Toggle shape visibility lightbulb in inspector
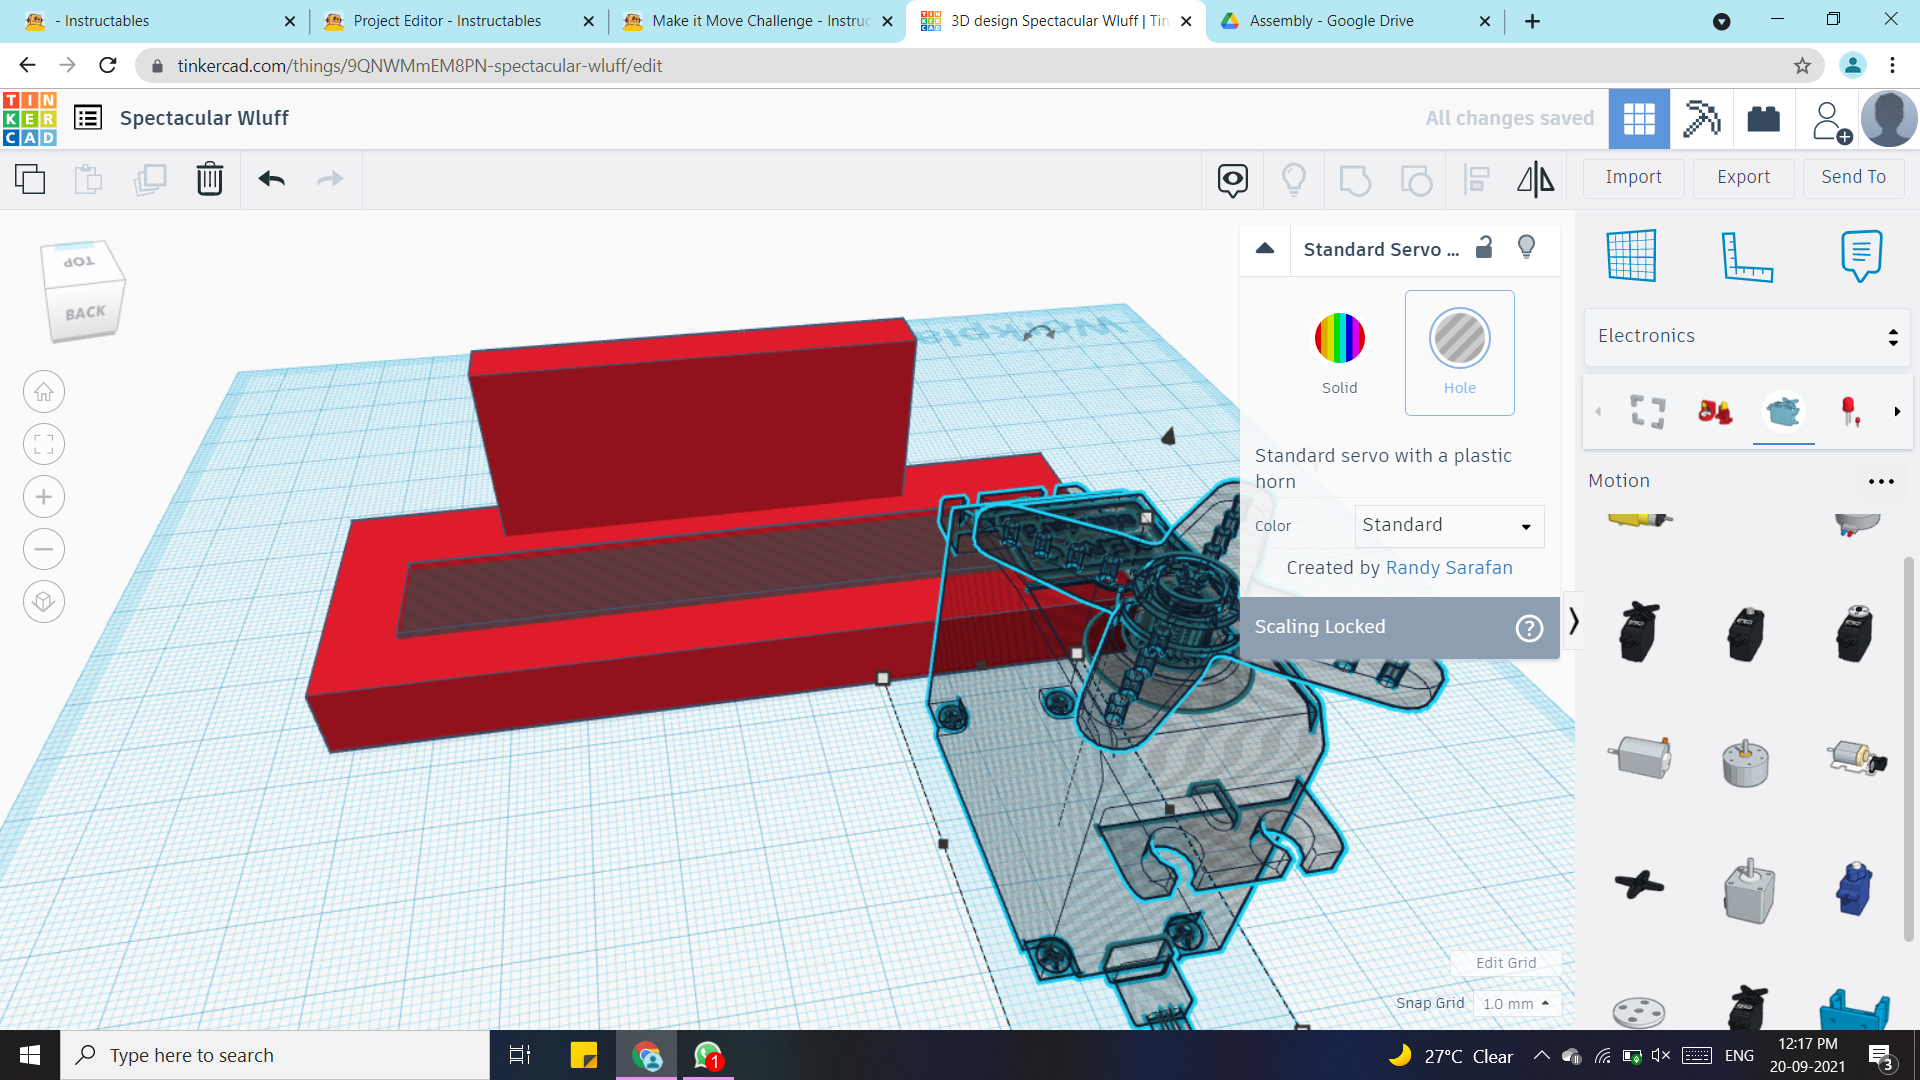This screenshot has width=1920, height=1080. 1526,247
